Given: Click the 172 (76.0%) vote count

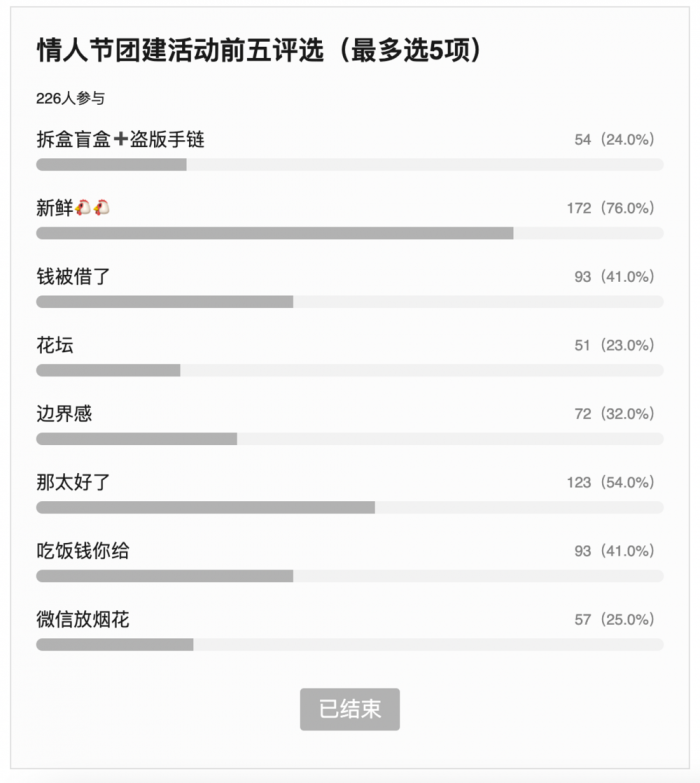Looking at the screenshot, I should click(x=610, y=208).
